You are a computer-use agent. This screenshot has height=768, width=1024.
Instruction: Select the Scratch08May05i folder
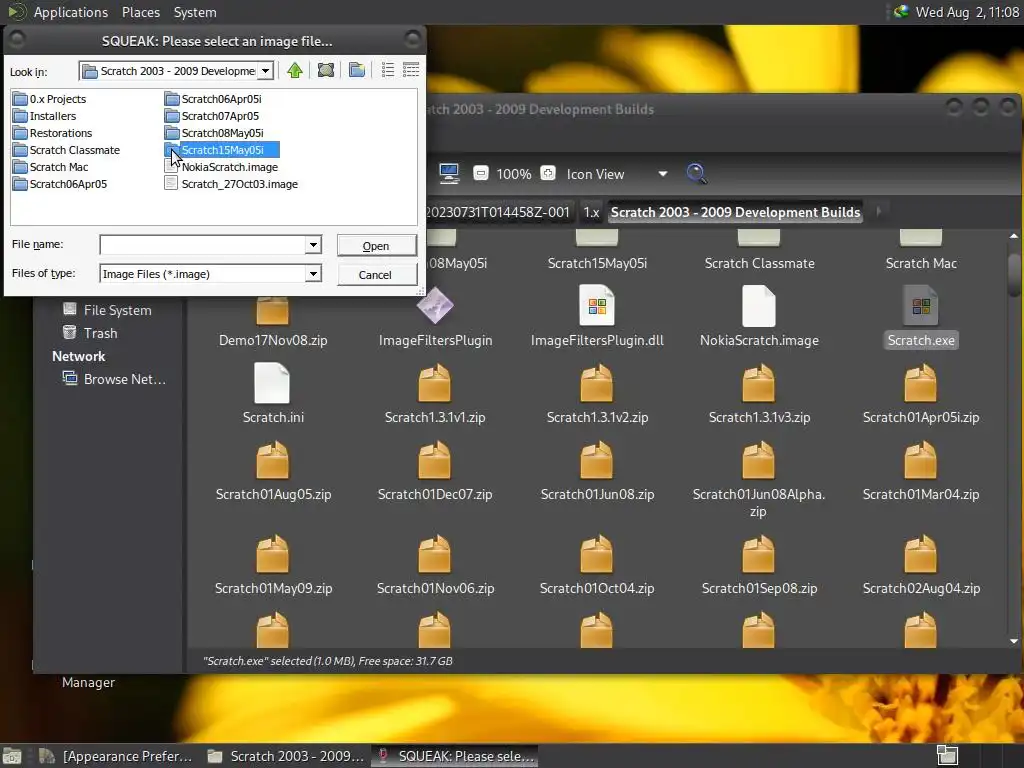click(214, 133)
